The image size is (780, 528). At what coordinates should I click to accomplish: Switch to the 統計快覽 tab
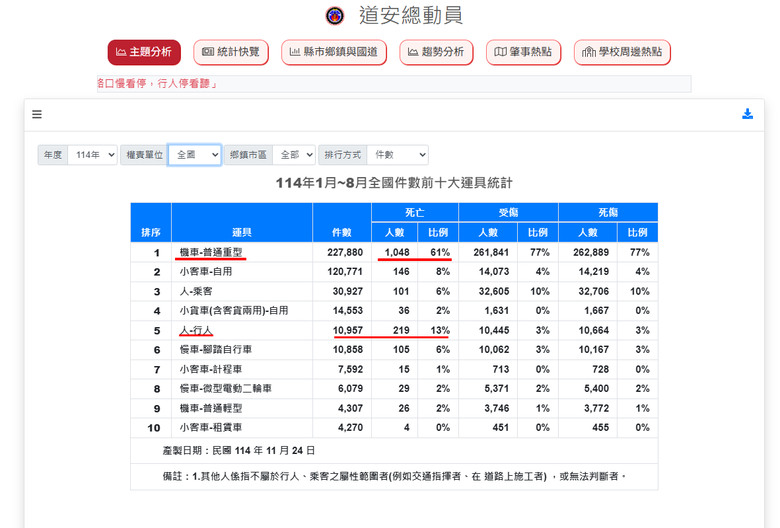pyautogui.click(x=231, y=52)
